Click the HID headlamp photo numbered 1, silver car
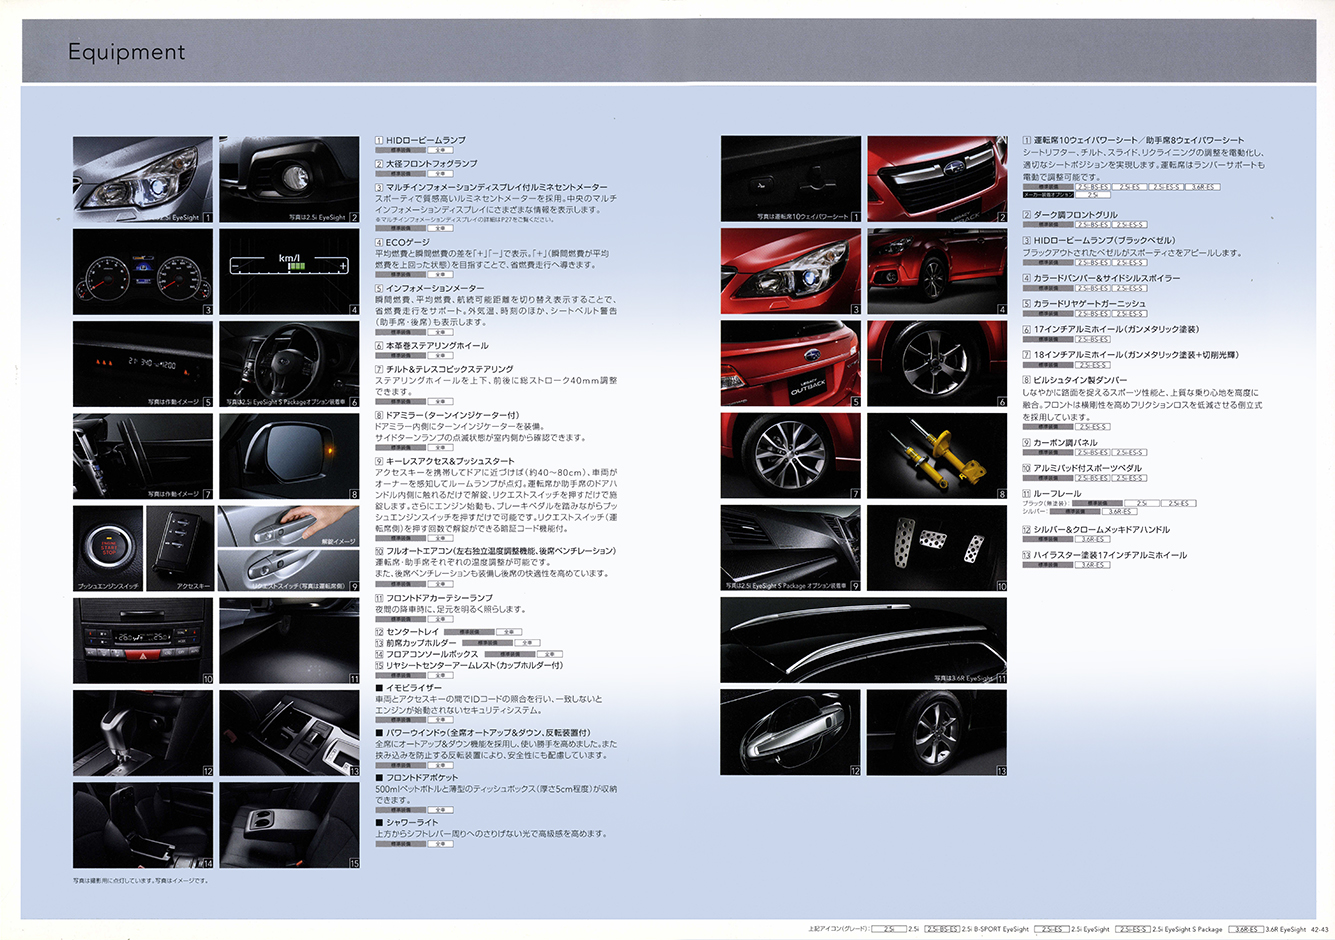The width and height of the screenshot is (1335, 940). tap(143, 180)
